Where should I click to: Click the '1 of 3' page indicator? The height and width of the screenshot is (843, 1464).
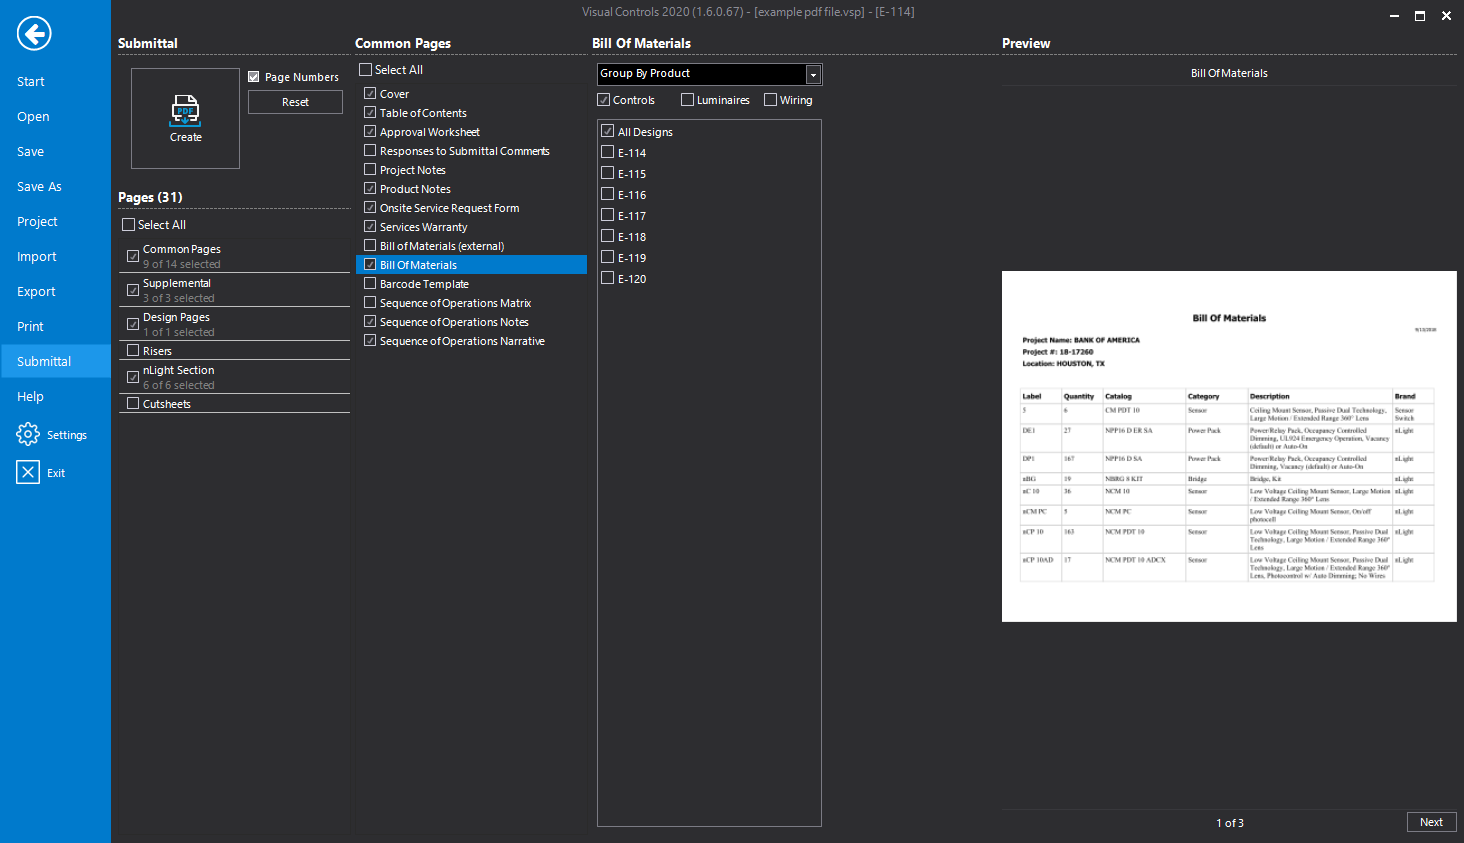(x=1230, y=823)
